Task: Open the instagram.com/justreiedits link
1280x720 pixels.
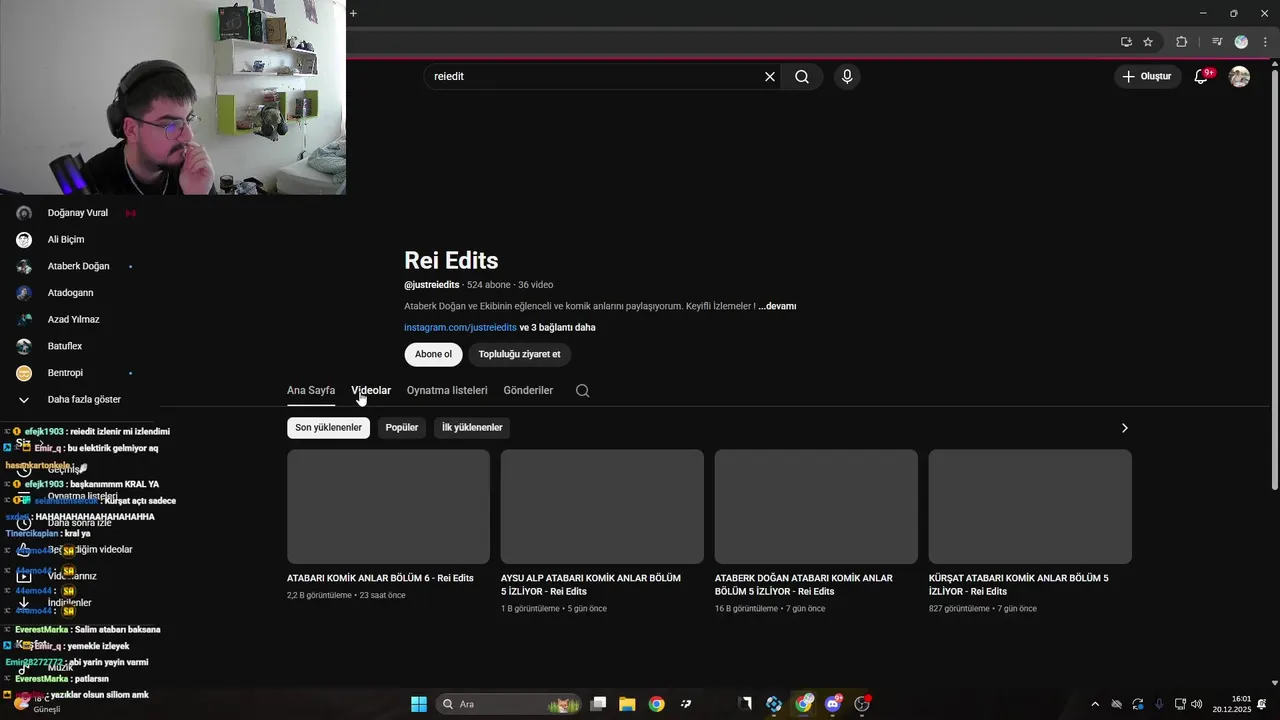Action: 460,327
